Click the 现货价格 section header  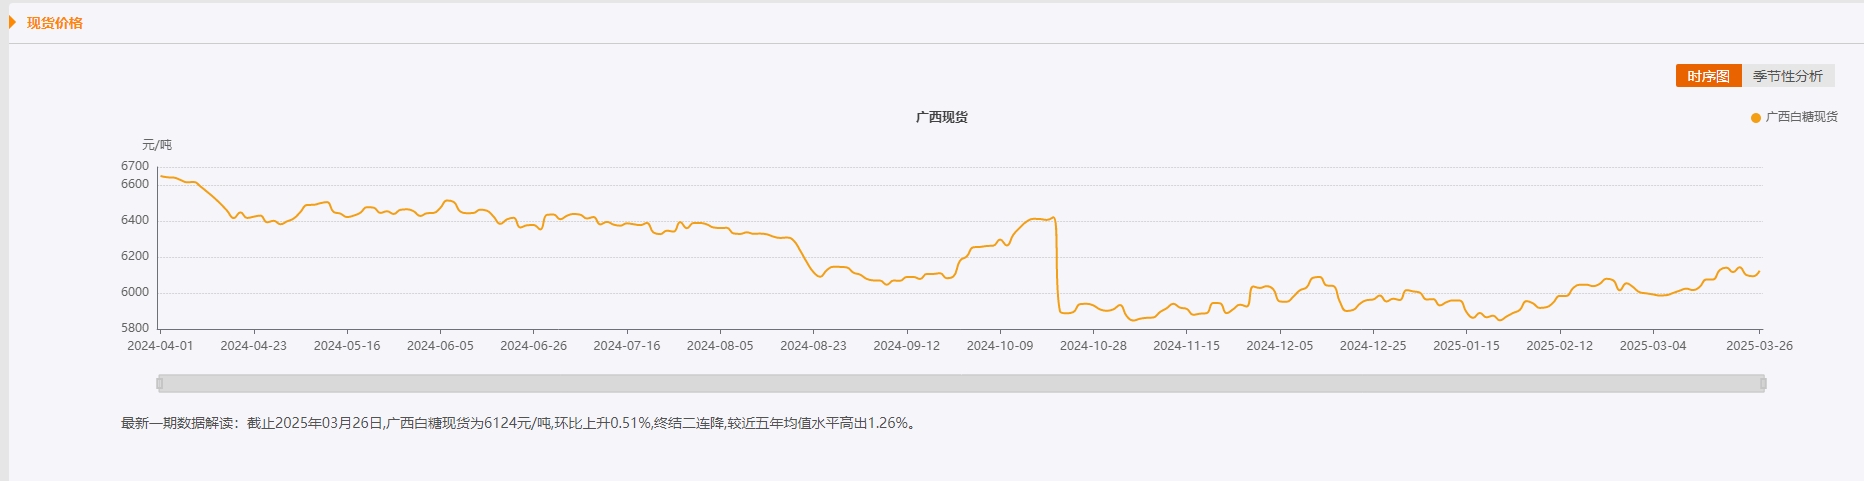click(55, 23)
